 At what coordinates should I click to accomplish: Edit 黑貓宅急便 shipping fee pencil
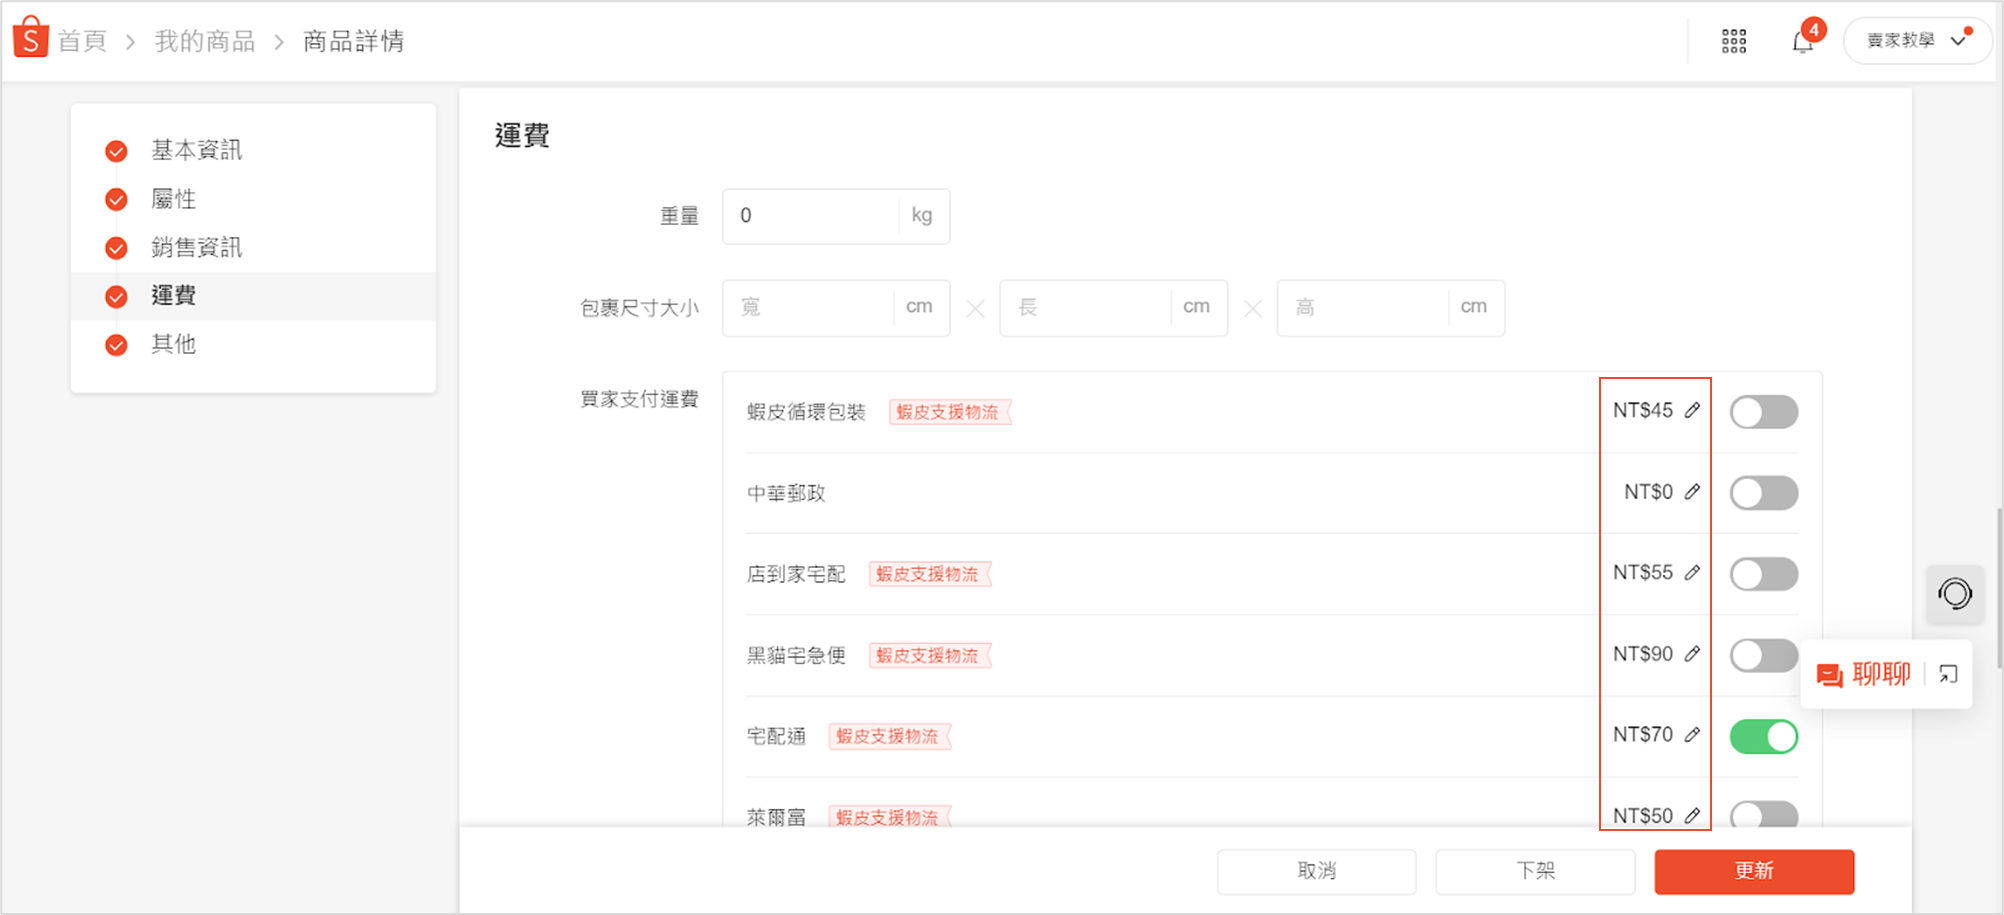1692,654
